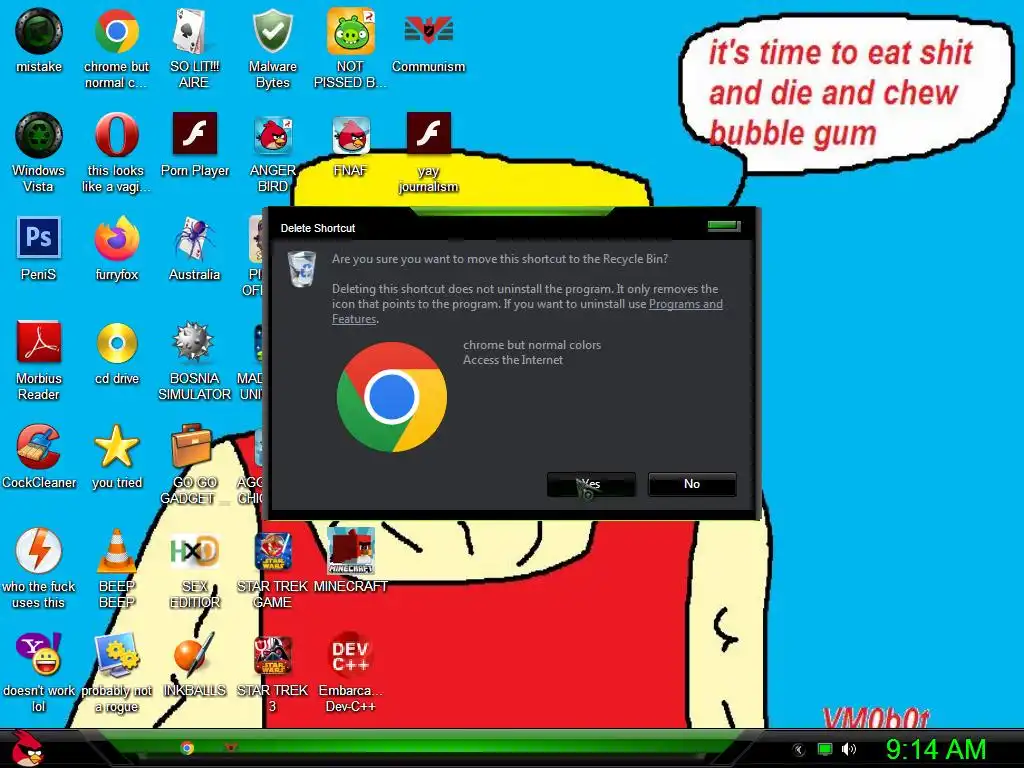
Task: Open Start menu via Angry Birds orb
Action: (27, 748)
